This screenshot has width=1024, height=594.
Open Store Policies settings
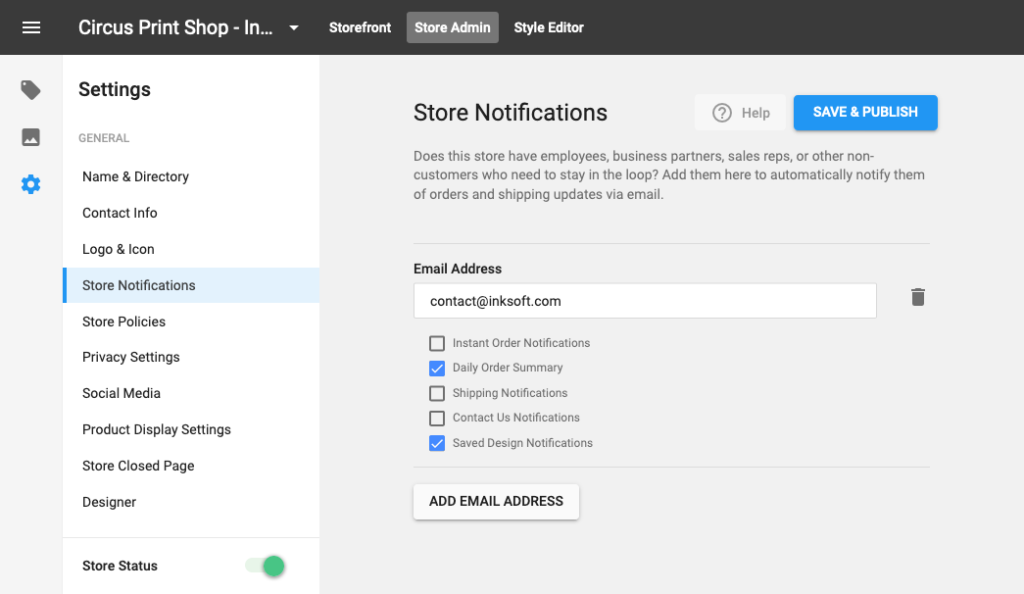tap(191, 322)
